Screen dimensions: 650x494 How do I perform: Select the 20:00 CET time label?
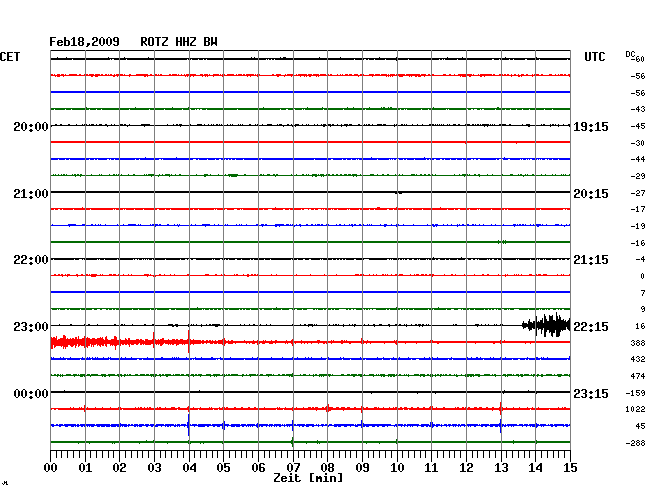[31, 127]
